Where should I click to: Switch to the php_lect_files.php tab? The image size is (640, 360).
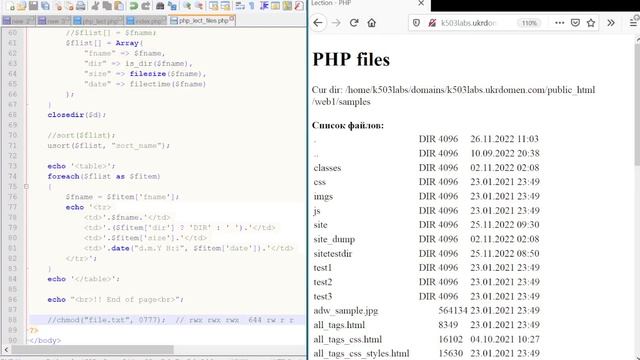coord(202,20)
